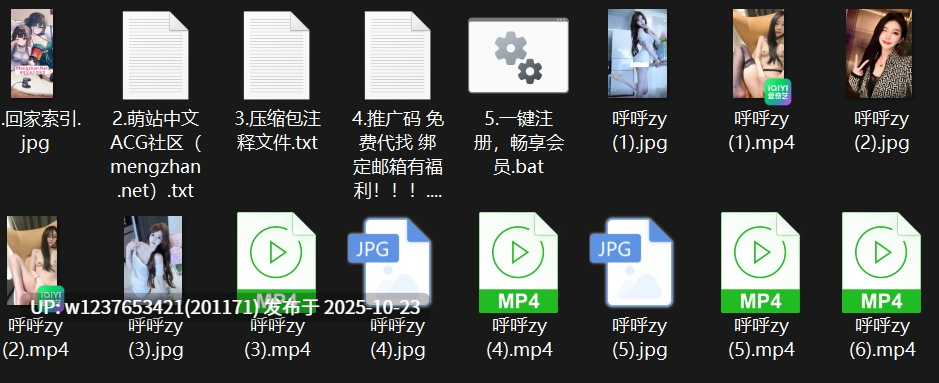Select the 呼呼zy (5).jpg file icon

[632, 262]
